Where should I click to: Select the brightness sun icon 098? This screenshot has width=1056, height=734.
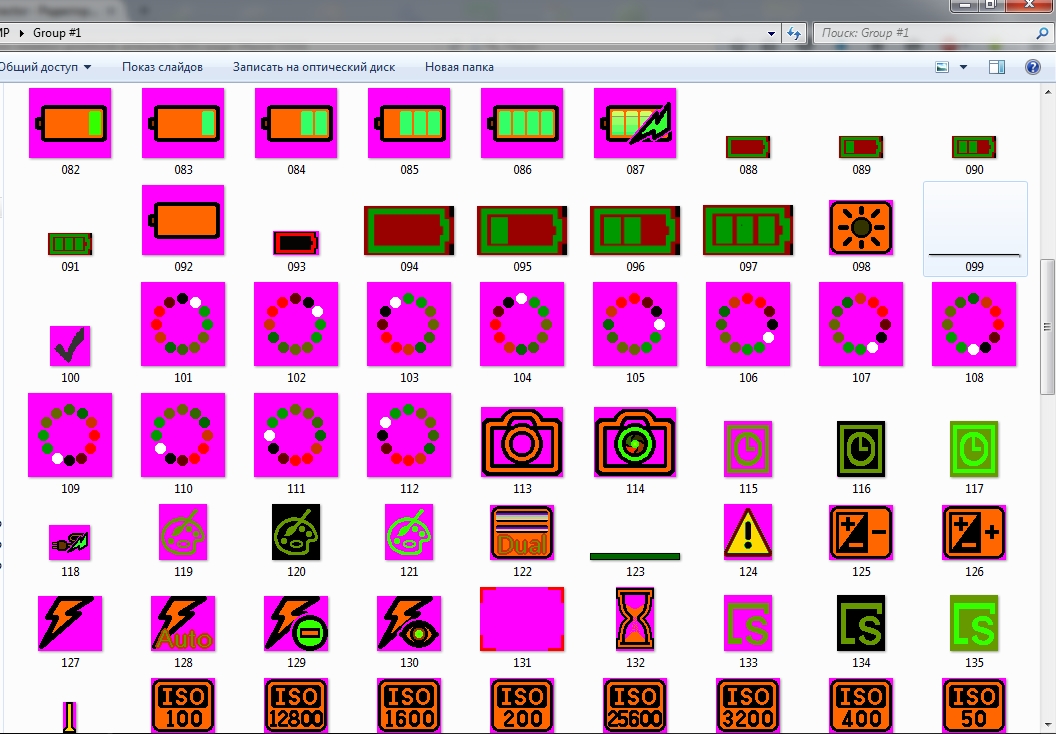point(861,227)
